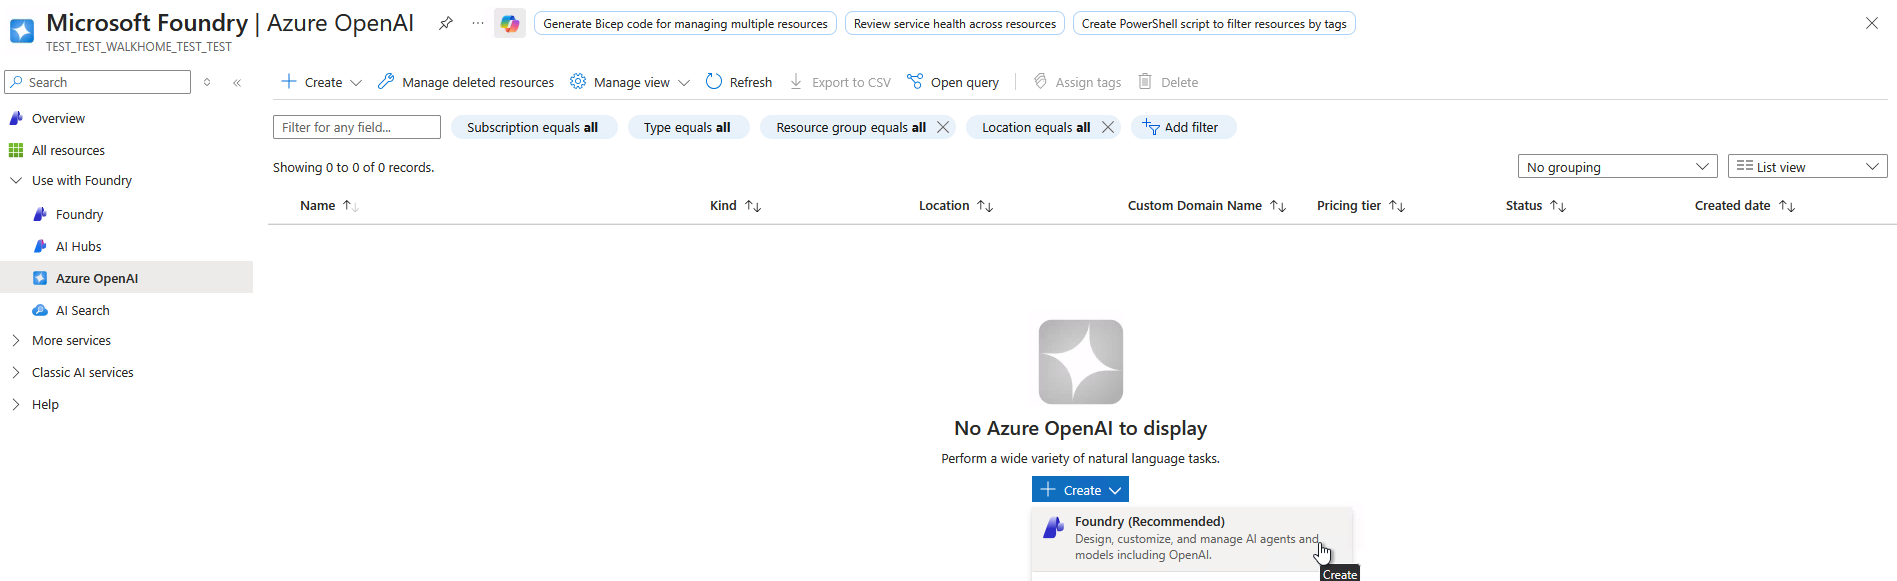The height and width of the screenshot is (581, 1897).
Task: Open the Manage view gear menu
Action: pos(630,82)
